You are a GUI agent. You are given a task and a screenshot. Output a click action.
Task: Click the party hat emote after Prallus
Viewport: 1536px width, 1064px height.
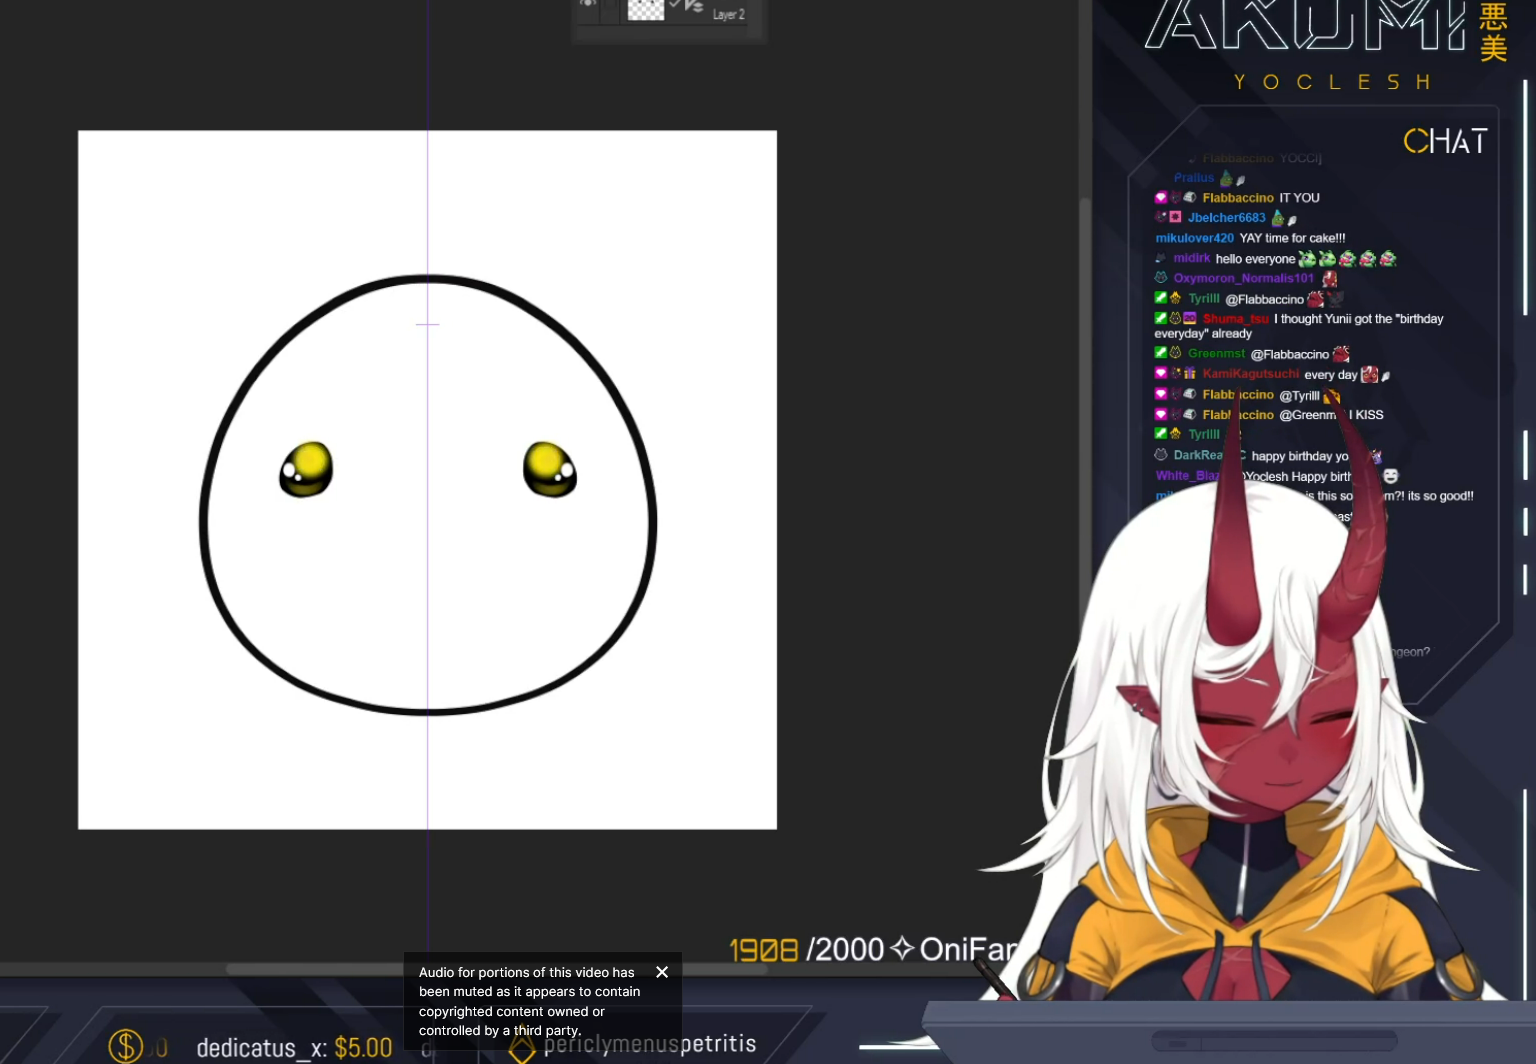(1226, 178)
